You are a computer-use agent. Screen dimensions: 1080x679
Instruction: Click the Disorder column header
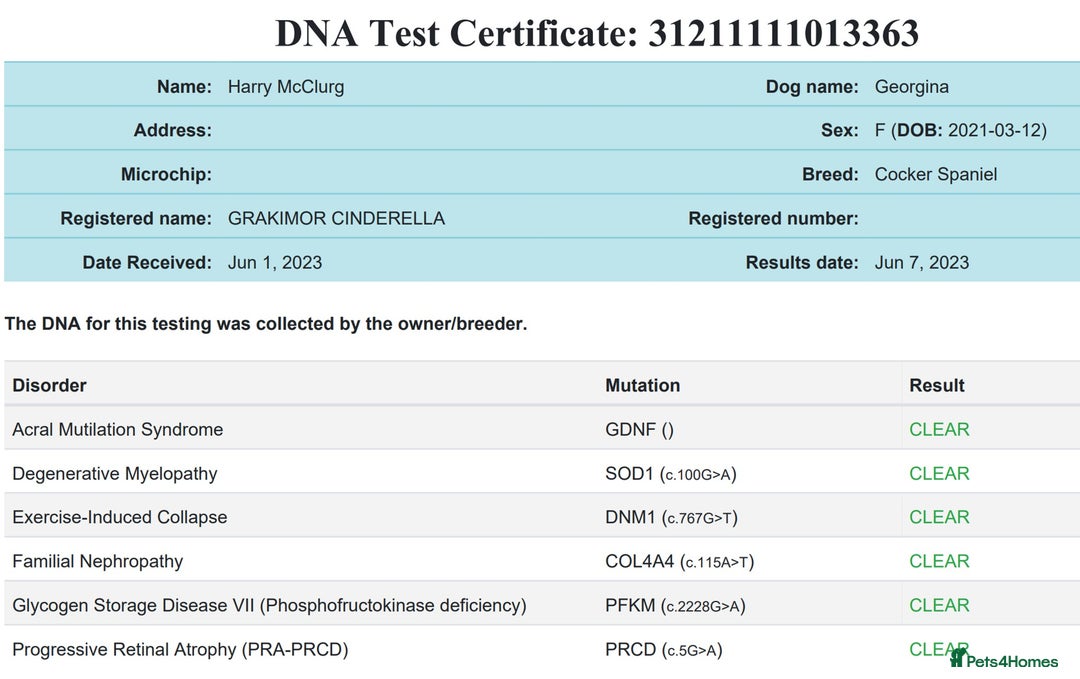50,386
